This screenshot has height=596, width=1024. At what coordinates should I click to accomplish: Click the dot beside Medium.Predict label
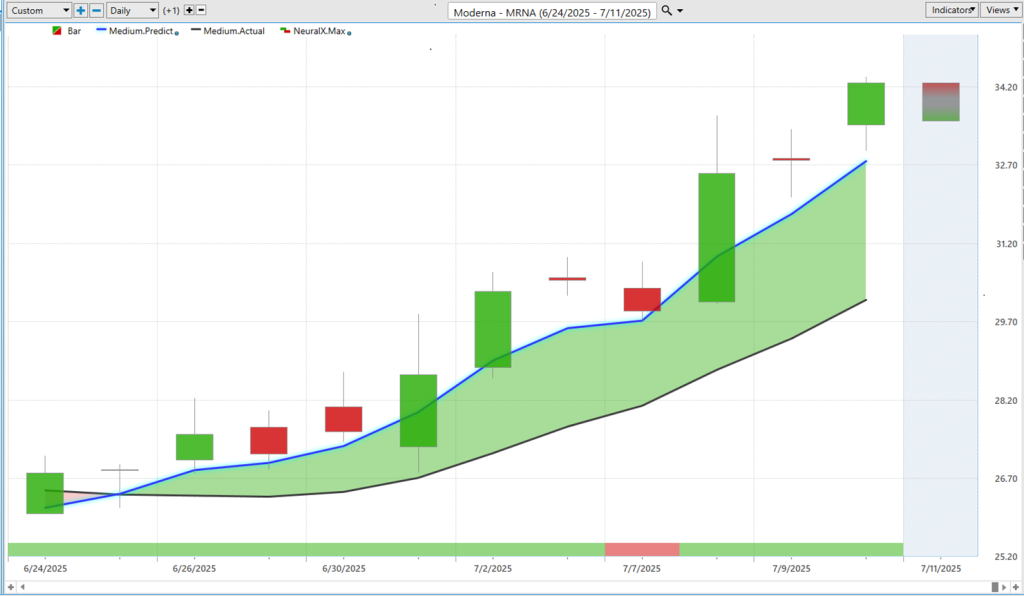pyautogui.click(x=177, y=33)
